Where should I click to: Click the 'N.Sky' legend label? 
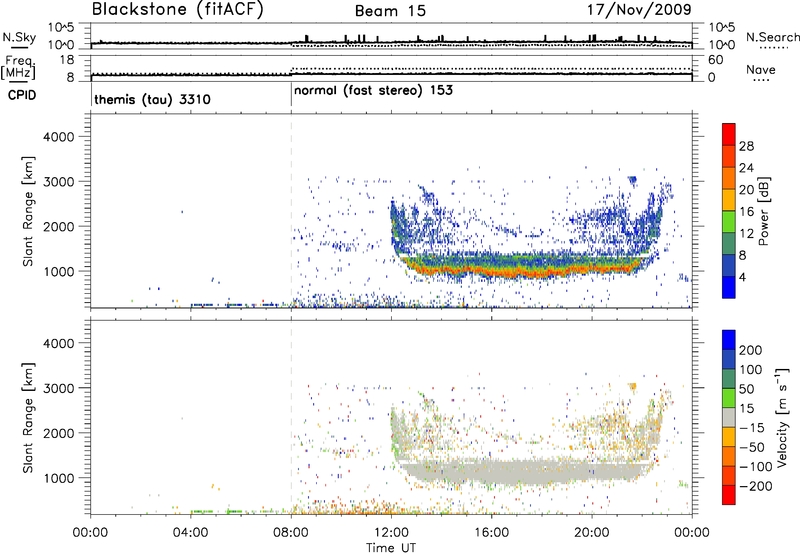click(x=19, y=37)
